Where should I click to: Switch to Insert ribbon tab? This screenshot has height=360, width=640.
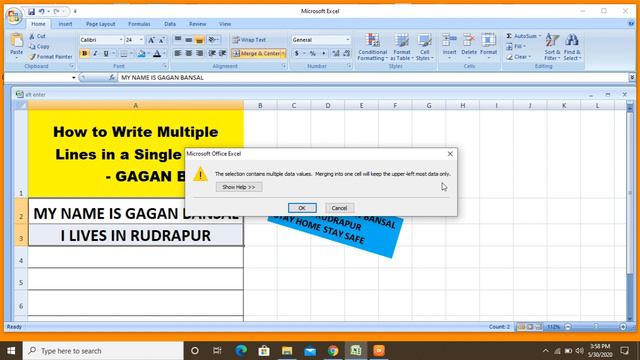(x=65, y=24)
